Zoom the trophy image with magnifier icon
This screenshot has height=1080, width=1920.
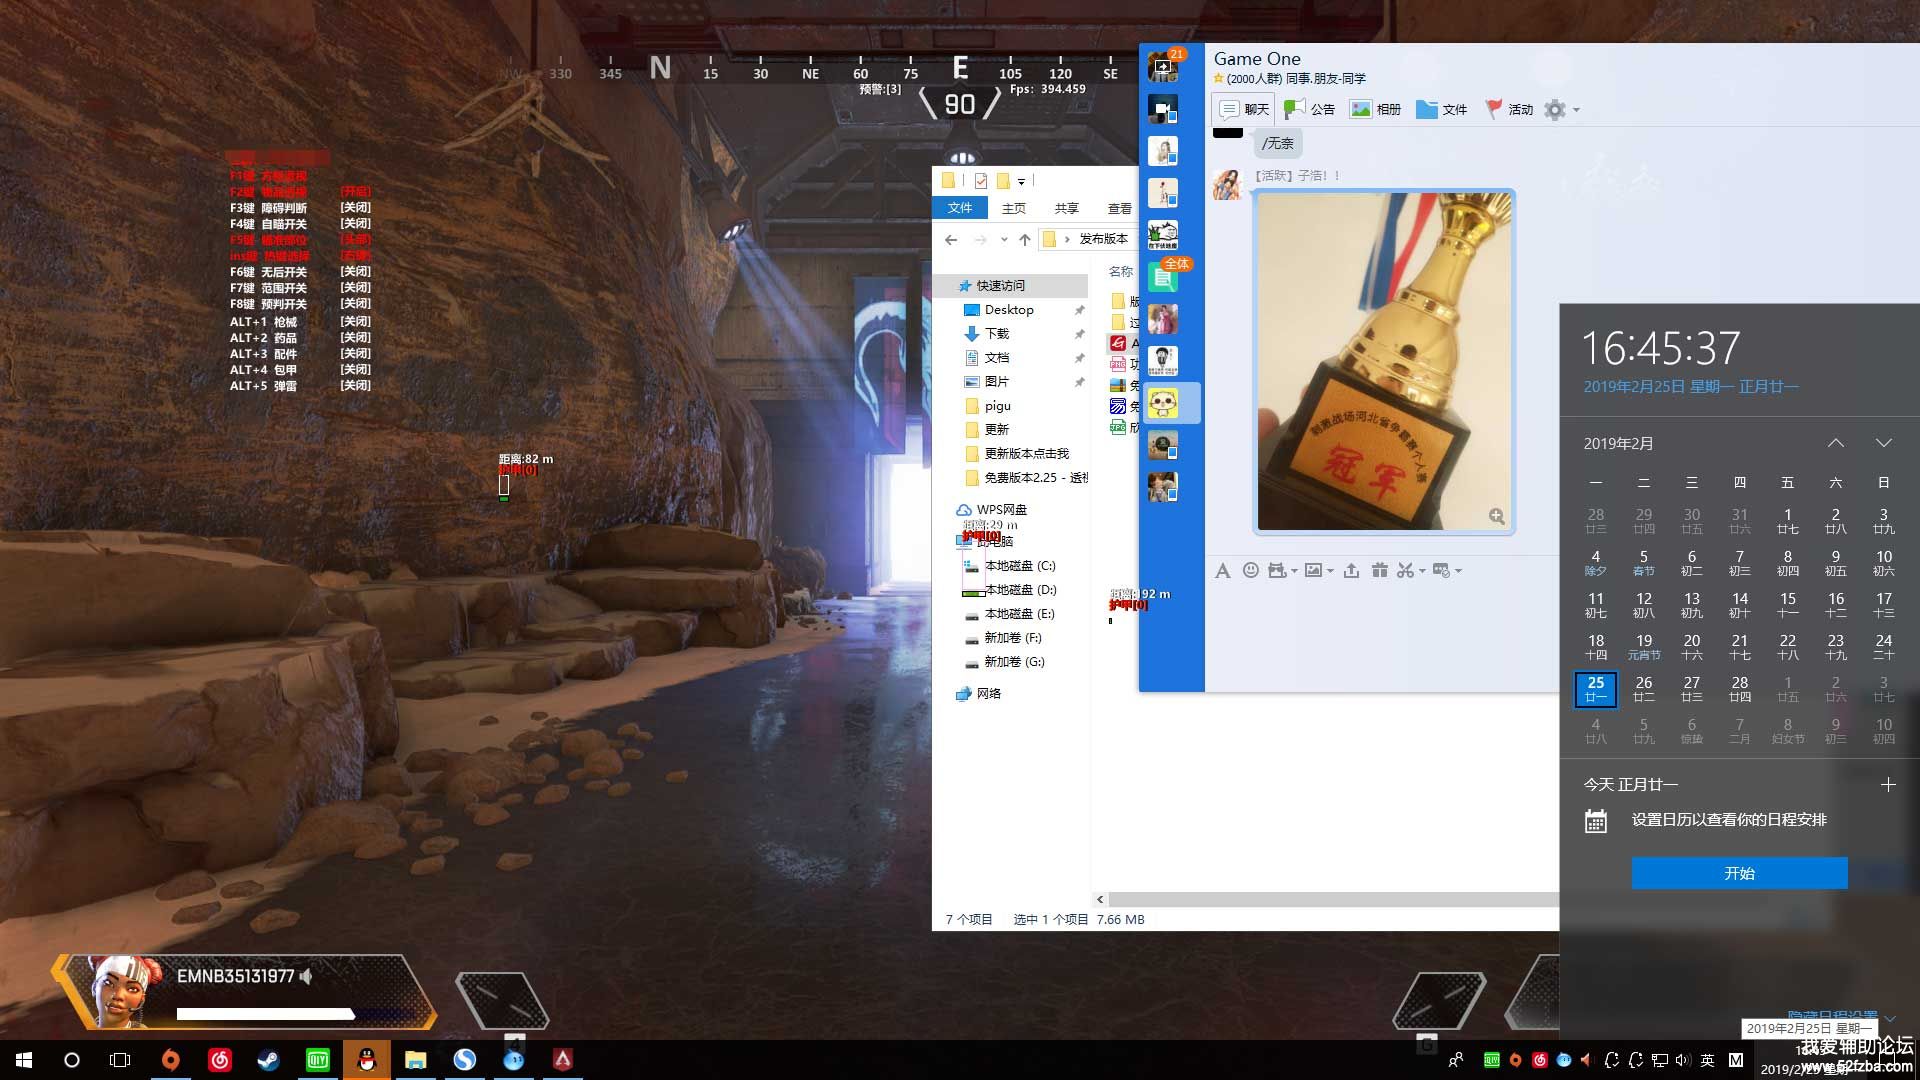(1496, 516)
